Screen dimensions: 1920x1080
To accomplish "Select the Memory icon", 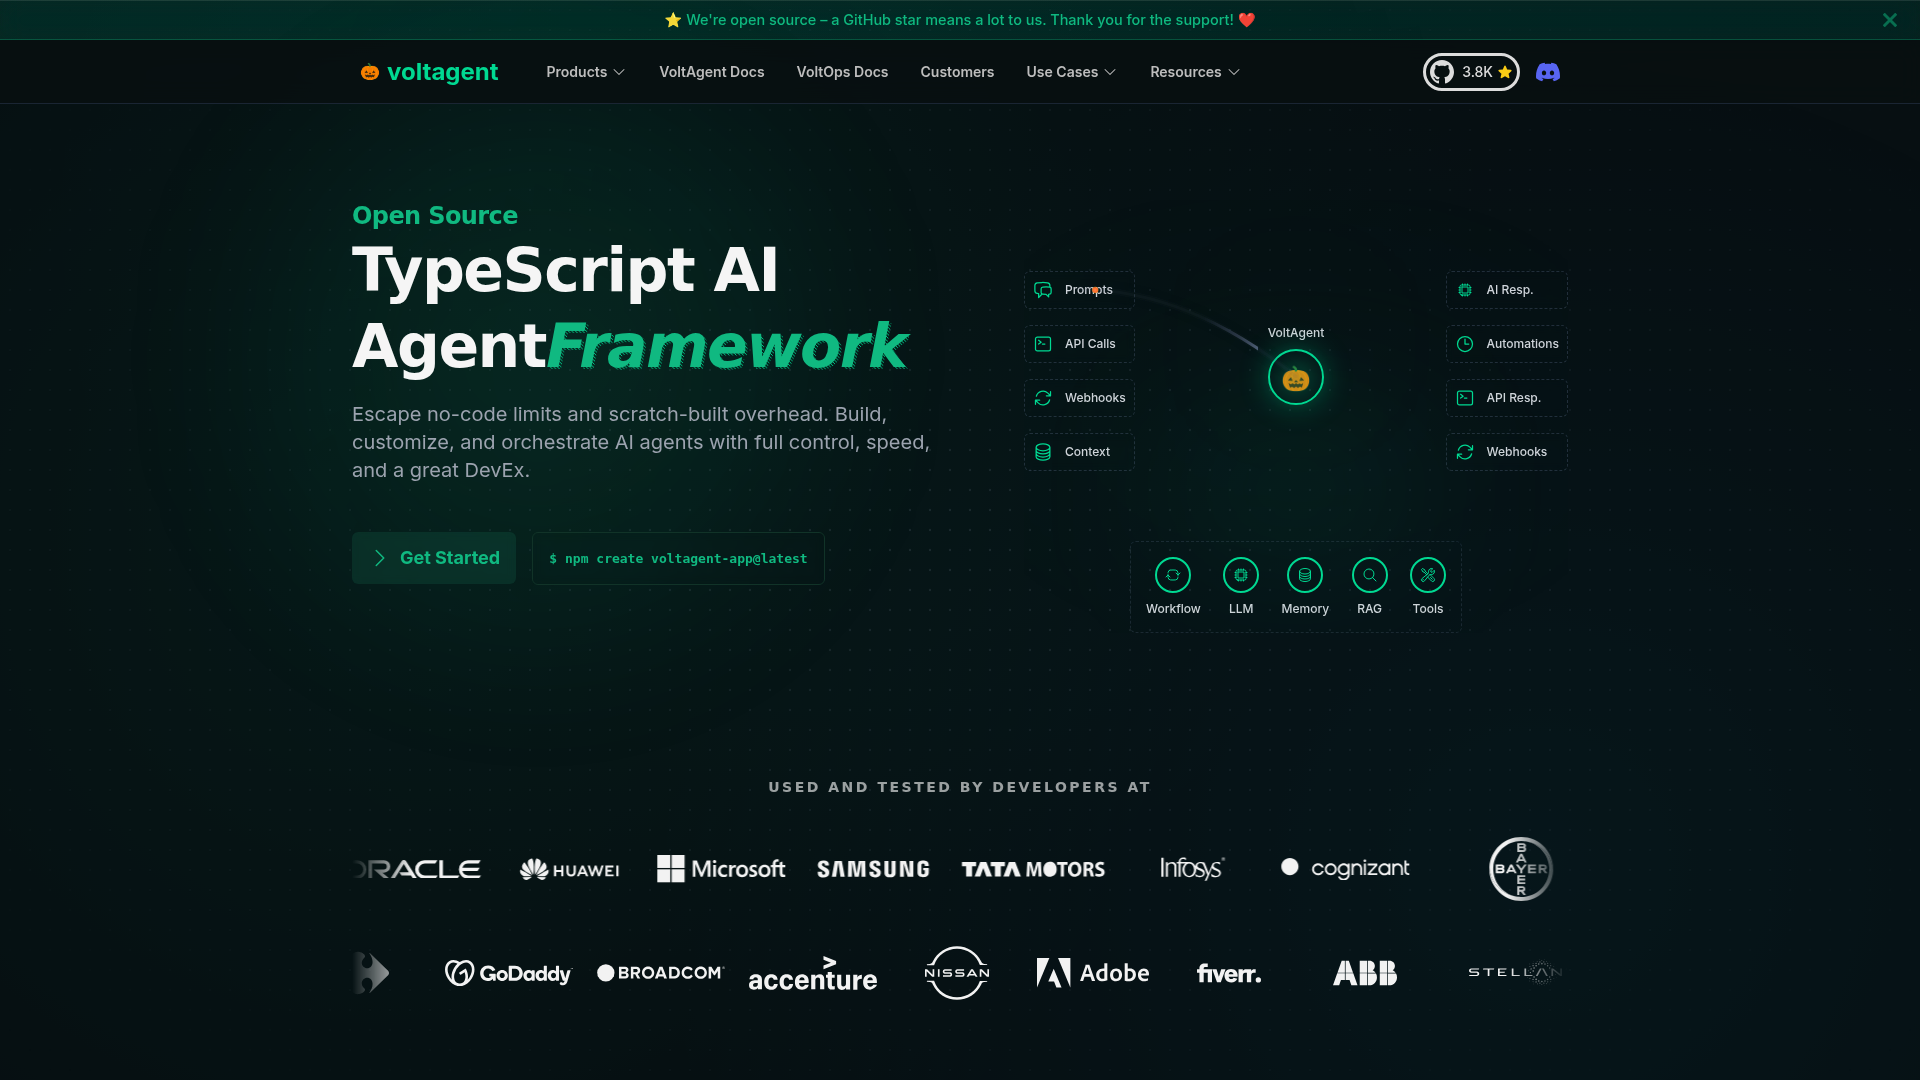I will pyautogui.click(x=1304, y=575).
